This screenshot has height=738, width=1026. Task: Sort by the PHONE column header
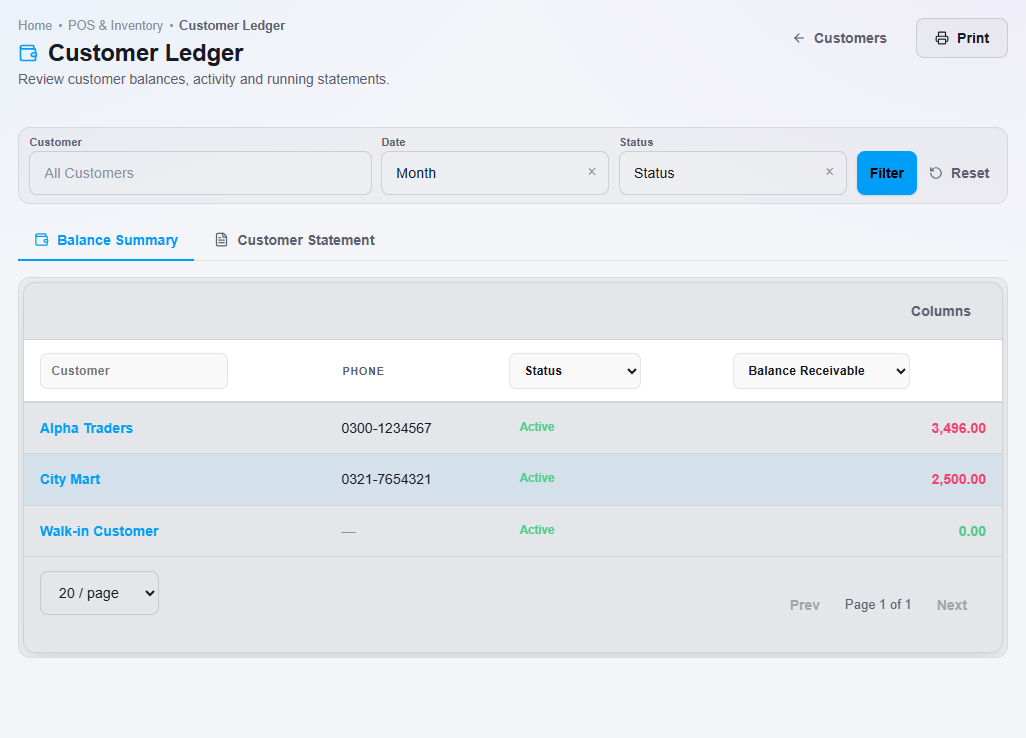[363, 371]
